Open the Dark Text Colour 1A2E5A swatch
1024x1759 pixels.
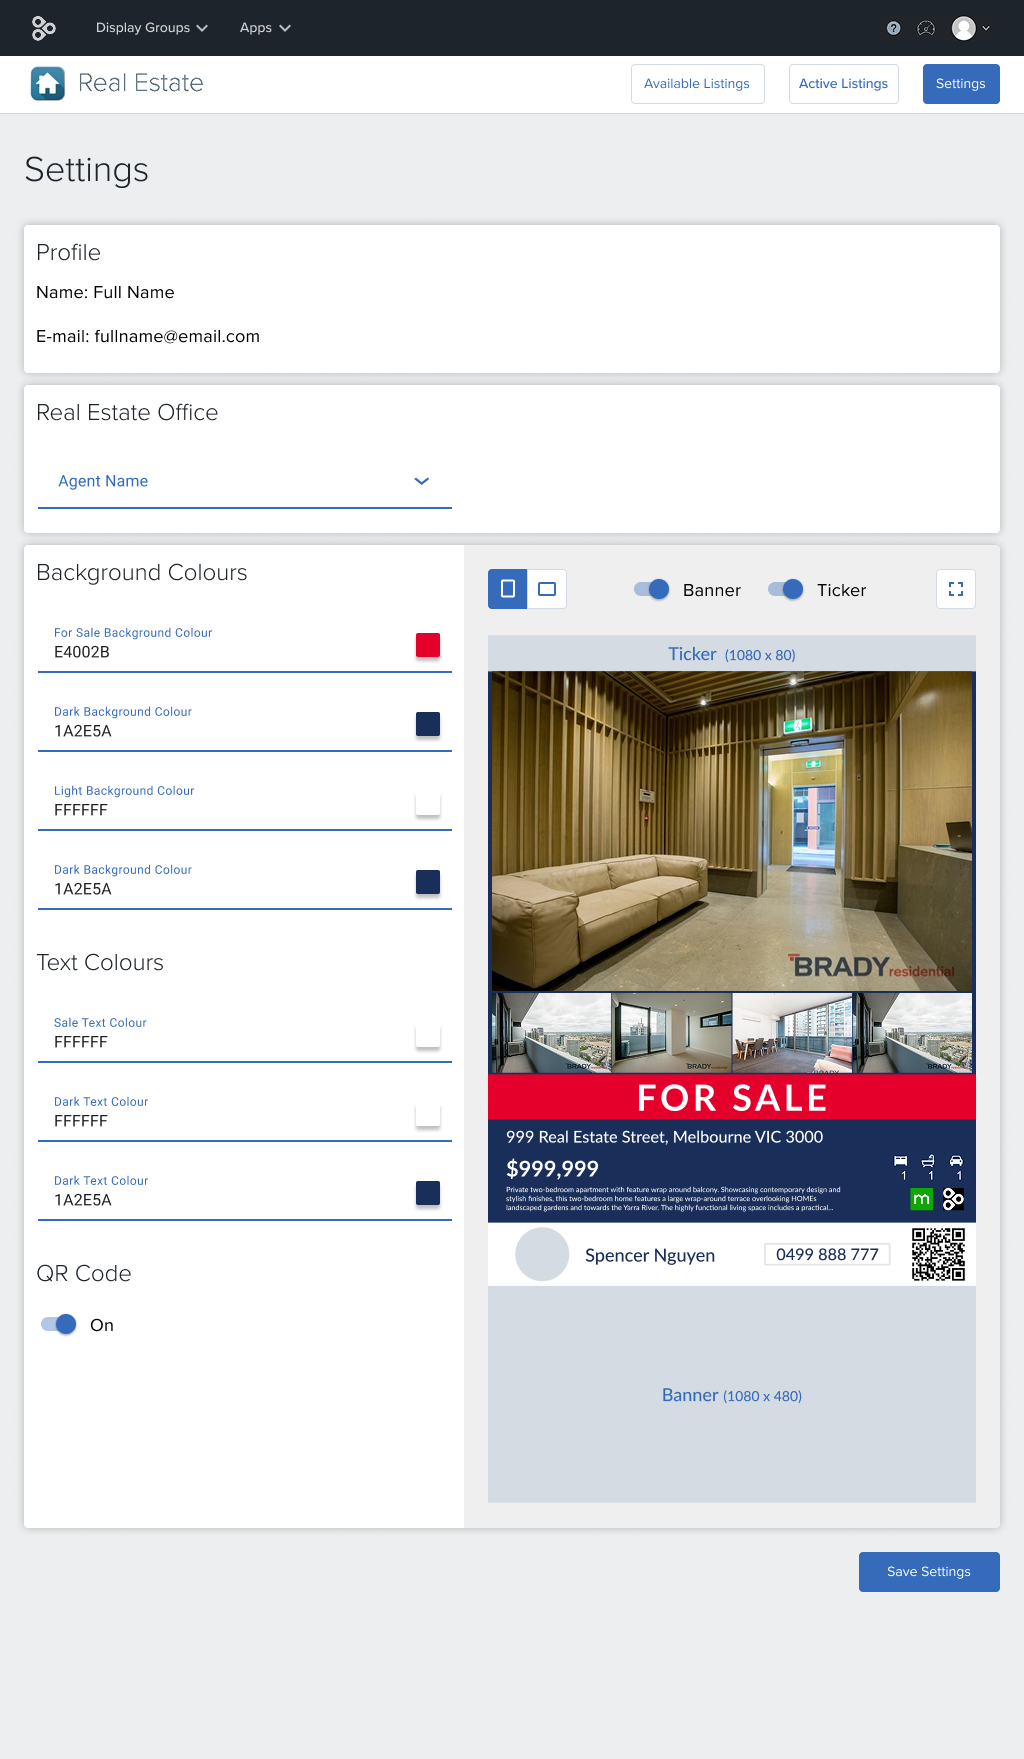(428, 1193)
